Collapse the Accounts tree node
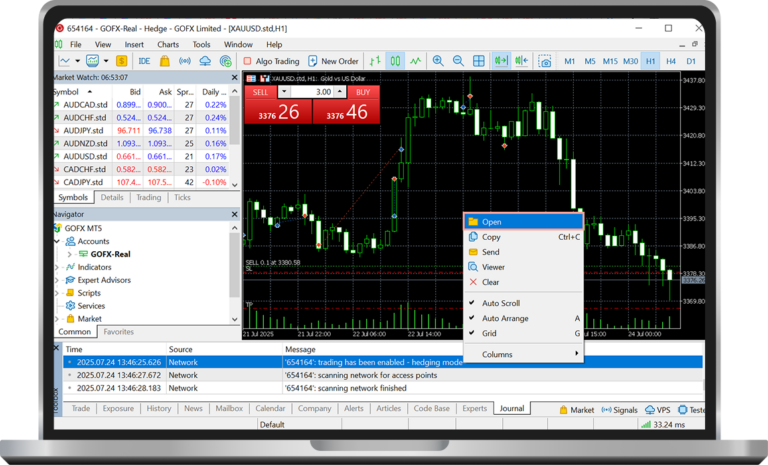Viewport: 768px width, 465px height. (x=57, y=242)
